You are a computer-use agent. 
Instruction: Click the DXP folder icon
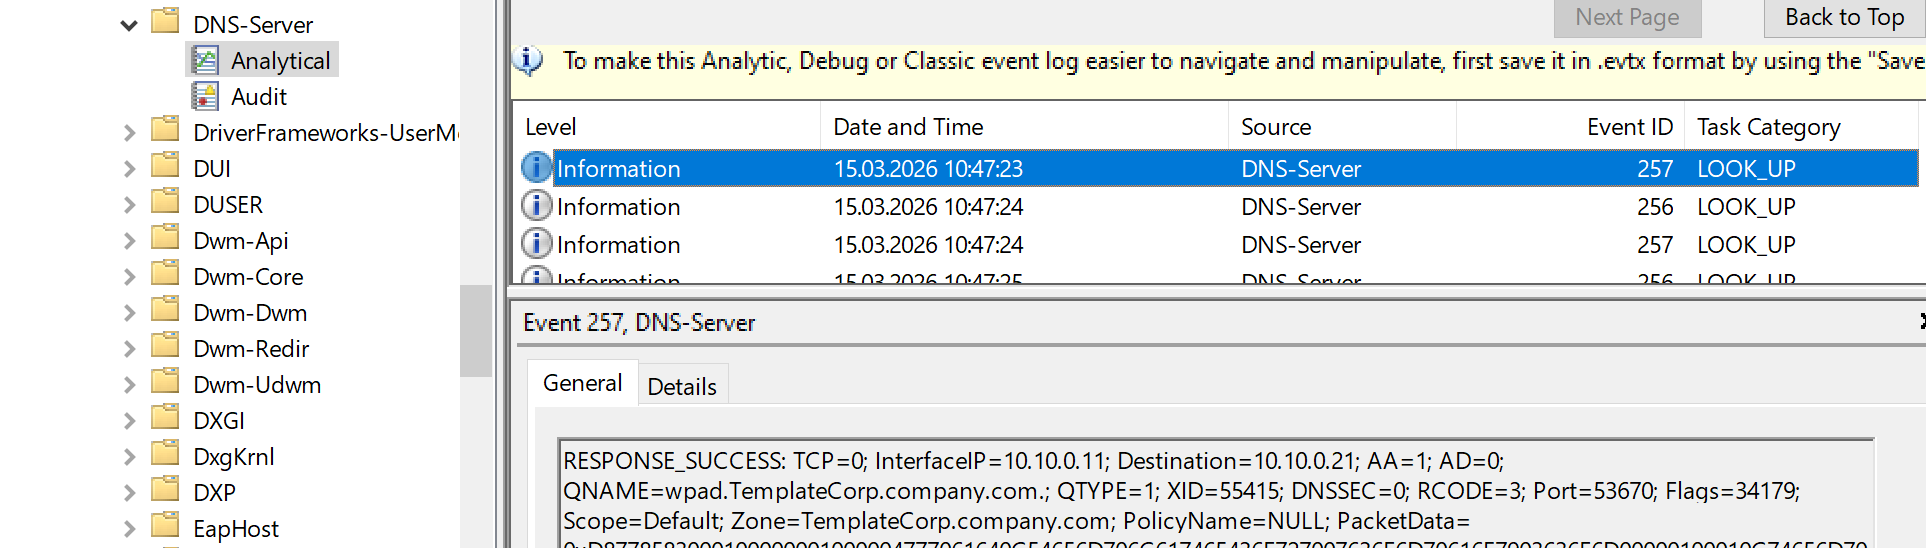(165, 490)
